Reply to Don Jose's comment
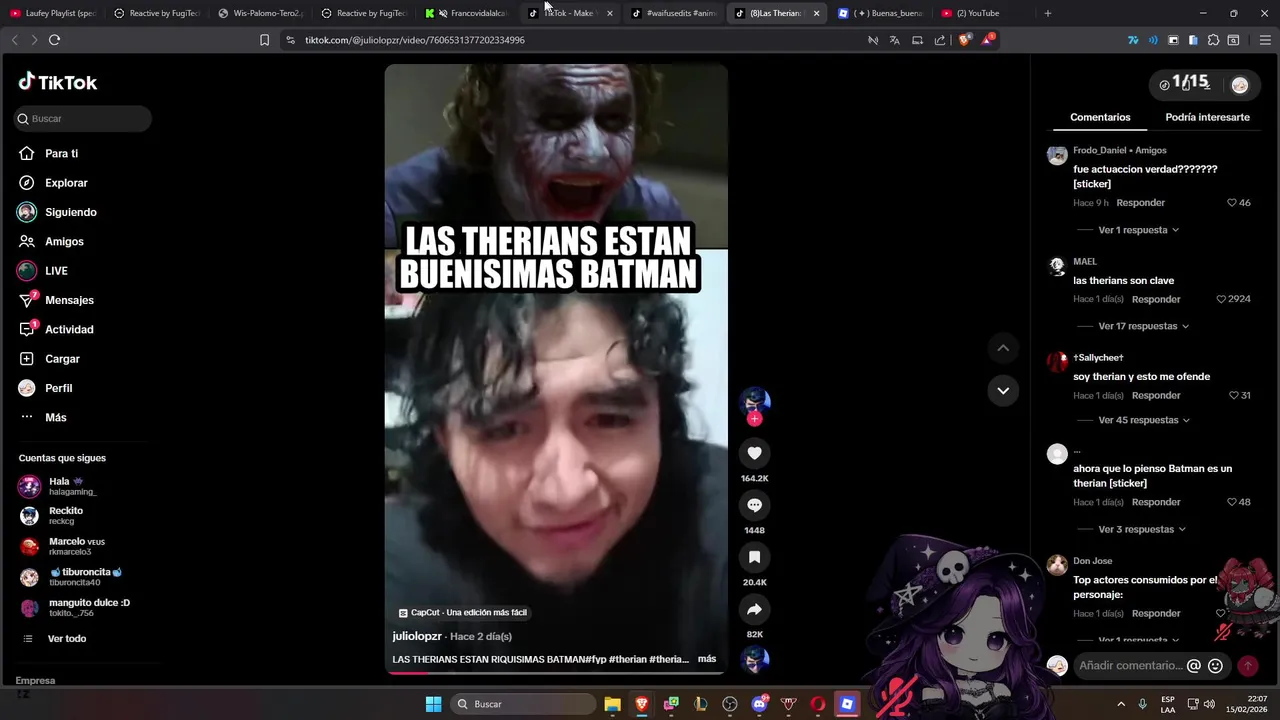Image resolution: width=1280 pixels, height=720 pixels. pyautogui.click(x=1156, y=613)
